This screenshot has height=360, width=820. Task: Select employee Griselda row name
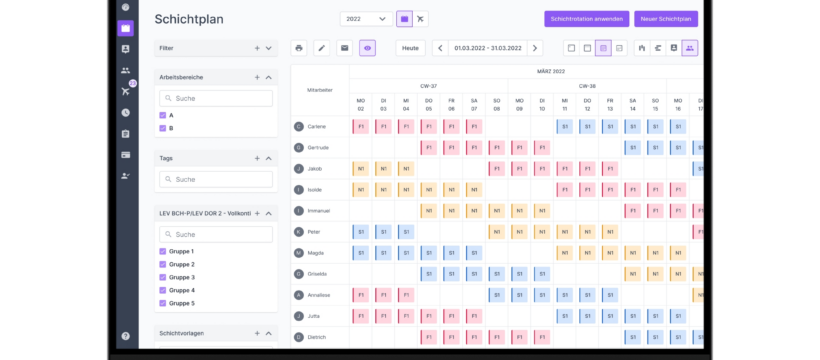tap(317, 274)
